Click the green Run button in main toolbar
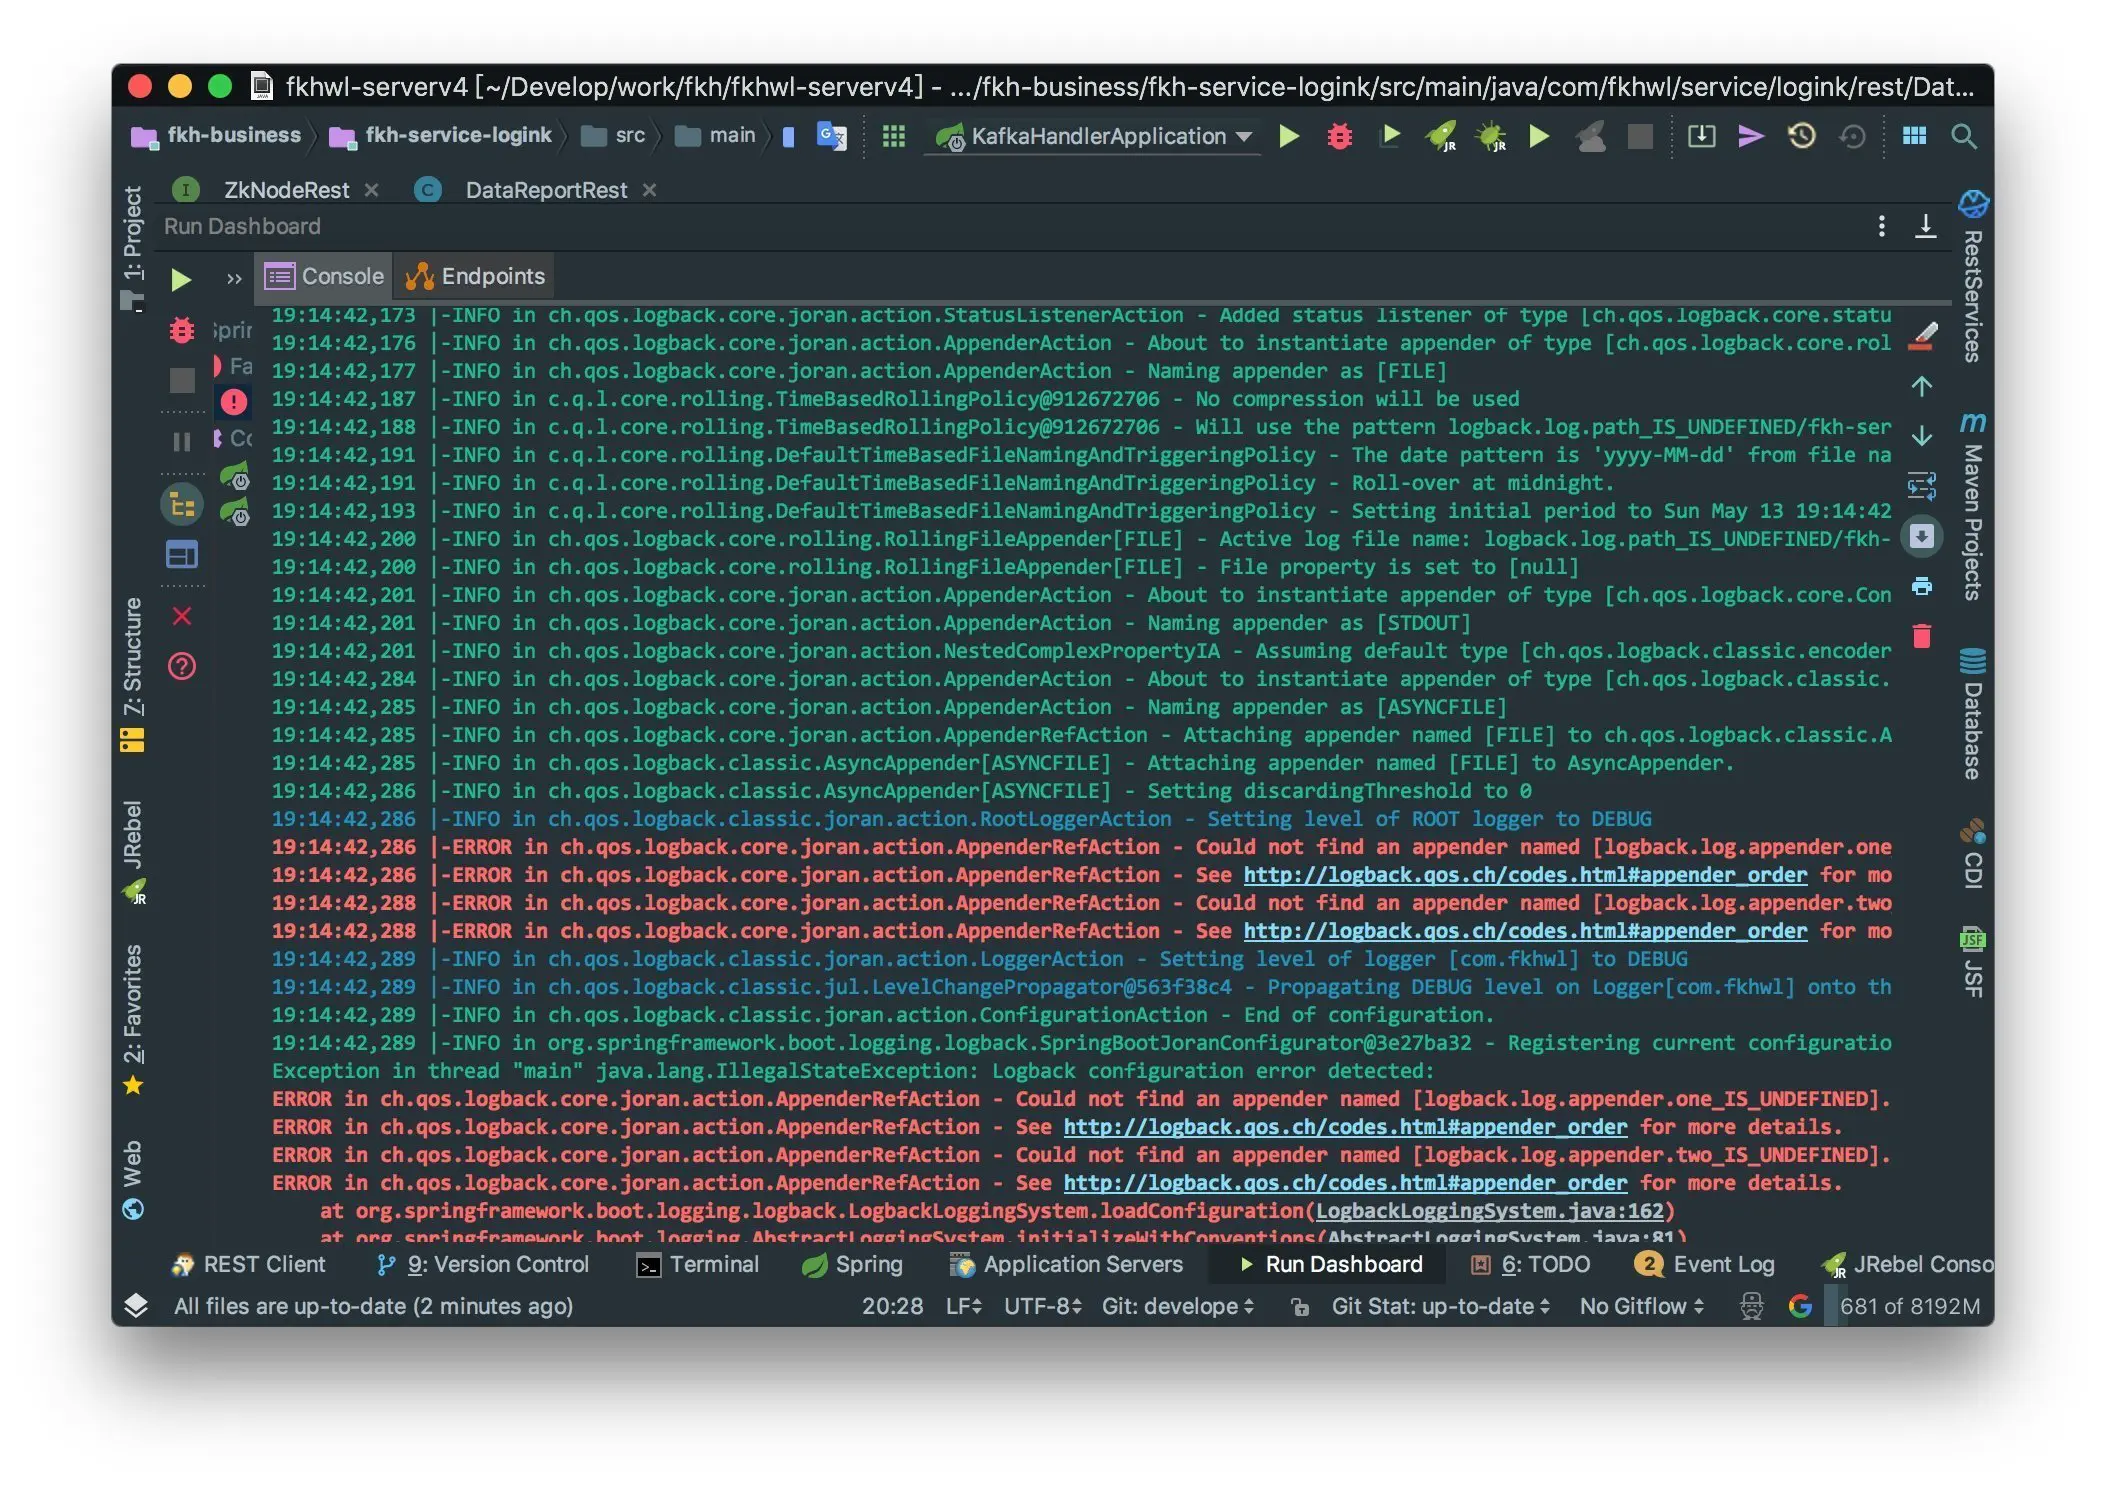2106x1486 pixels. (1289, 136)
